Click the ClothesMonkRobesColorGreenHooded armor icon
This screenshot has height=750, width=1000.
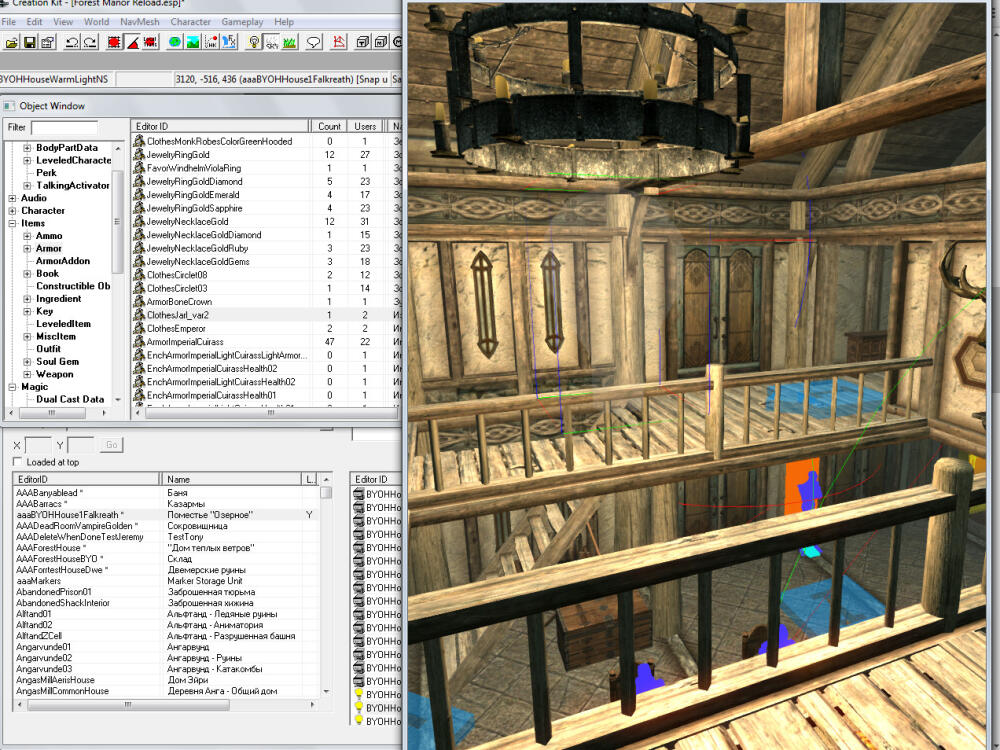139,141
